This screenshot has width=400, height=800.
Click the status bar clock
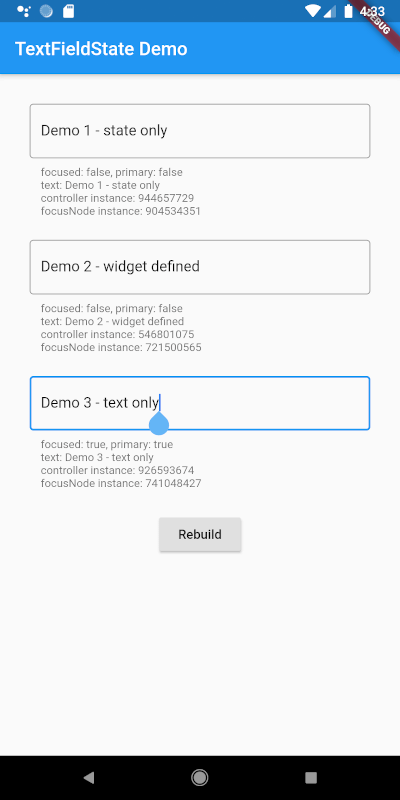point(371,11)
